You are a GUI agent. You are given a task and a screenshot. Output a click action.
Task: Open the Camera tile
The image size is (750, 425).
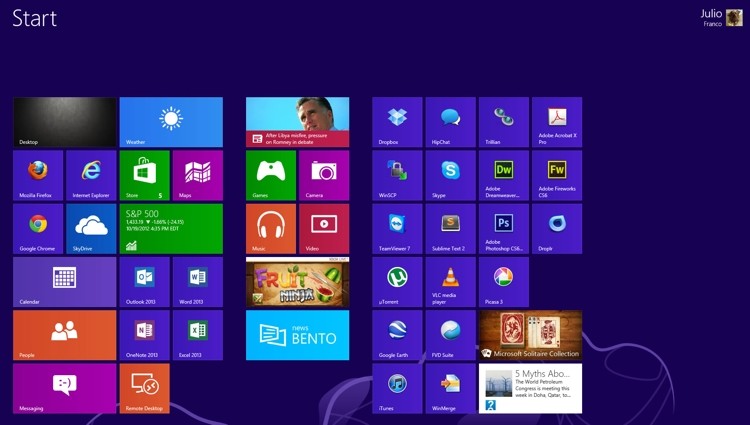tap(324, 175)
